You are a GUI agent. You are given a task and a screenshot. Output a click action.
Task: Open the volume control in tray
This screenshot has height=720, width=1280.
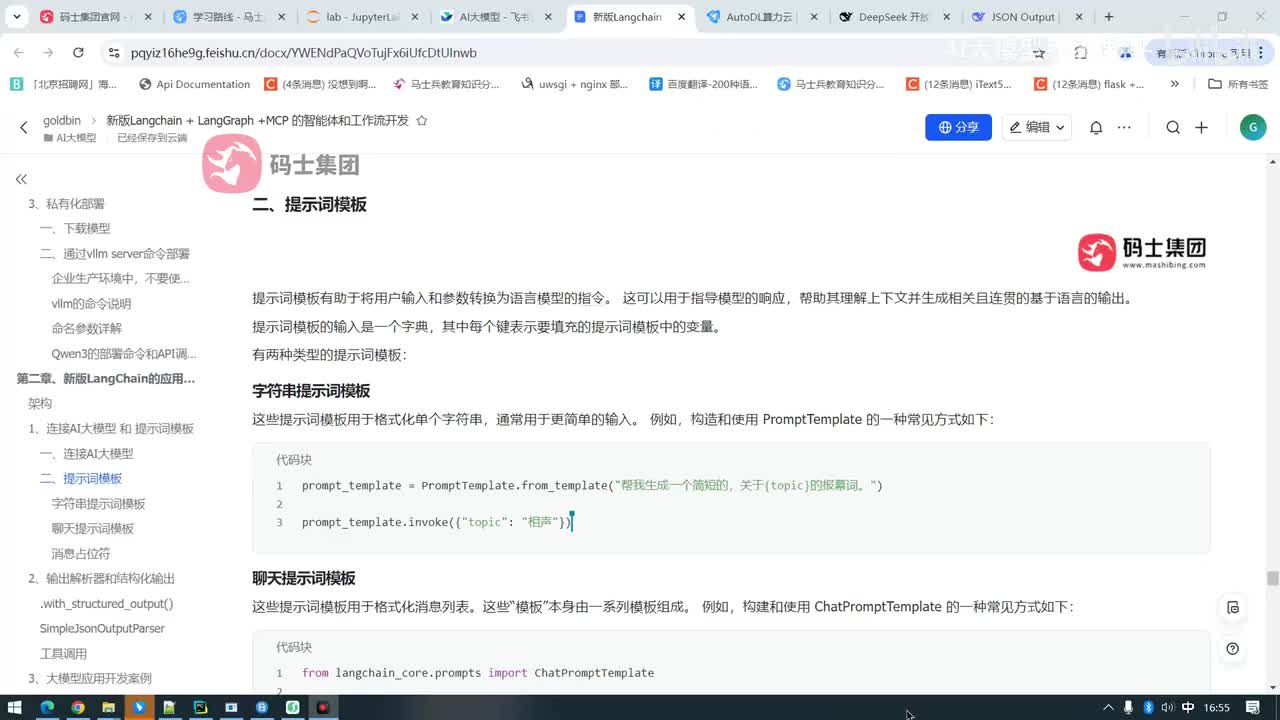click(x=1167, y=707)
